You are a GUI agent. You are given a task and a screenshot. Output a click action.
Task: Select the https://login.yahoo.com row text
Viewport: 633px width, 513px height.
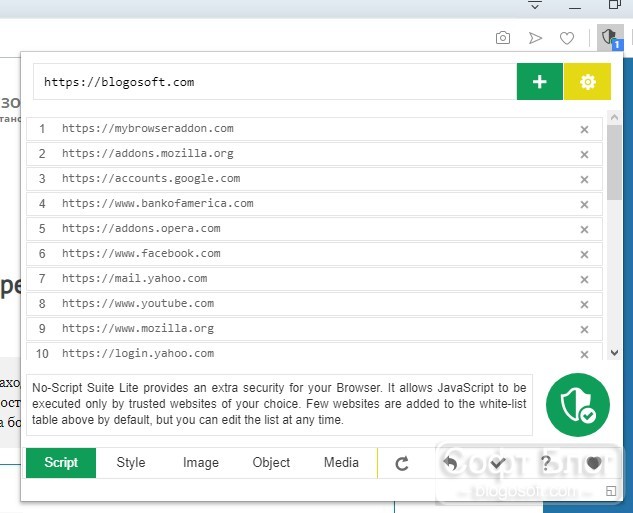[138, 354]
